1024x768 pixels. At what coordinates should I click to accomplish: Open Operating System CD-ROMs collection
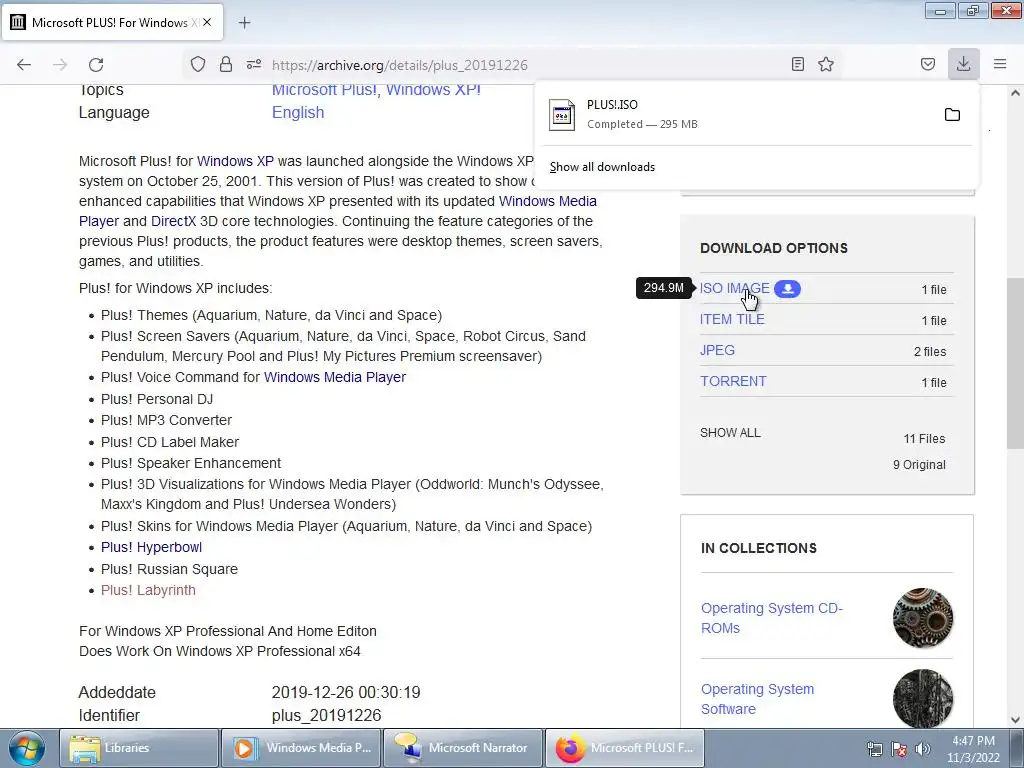[771, 618]
